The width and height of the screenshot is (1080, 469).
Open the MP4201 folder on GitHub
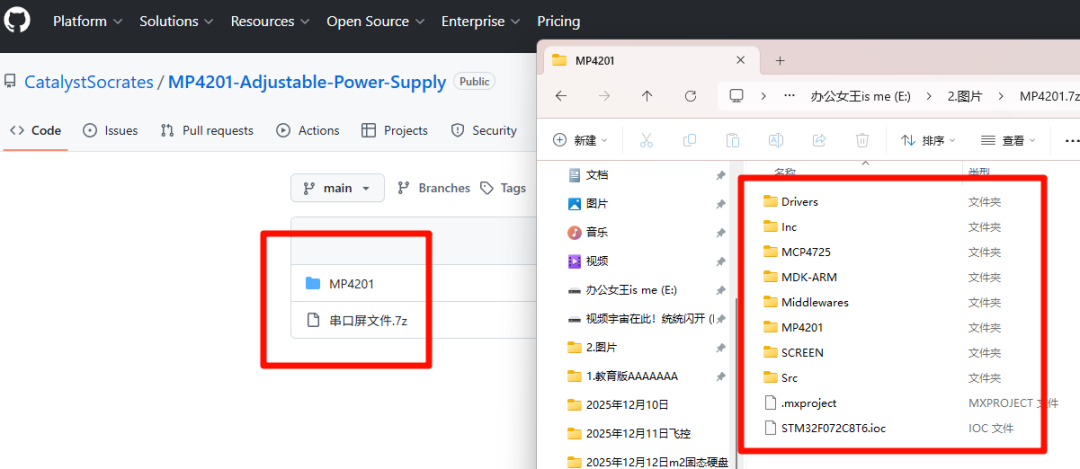click(351, 283)
